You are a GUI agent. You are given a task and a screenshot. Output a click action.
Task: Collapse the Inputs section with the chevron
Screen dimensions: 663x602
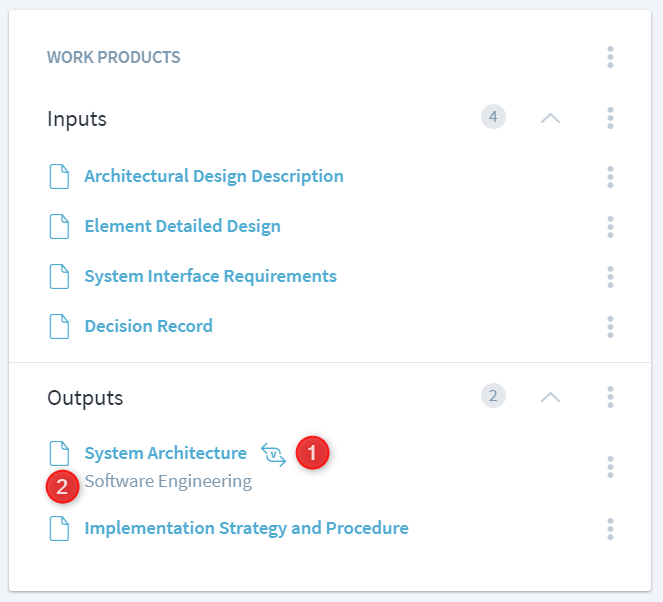[x=550, y=118]
